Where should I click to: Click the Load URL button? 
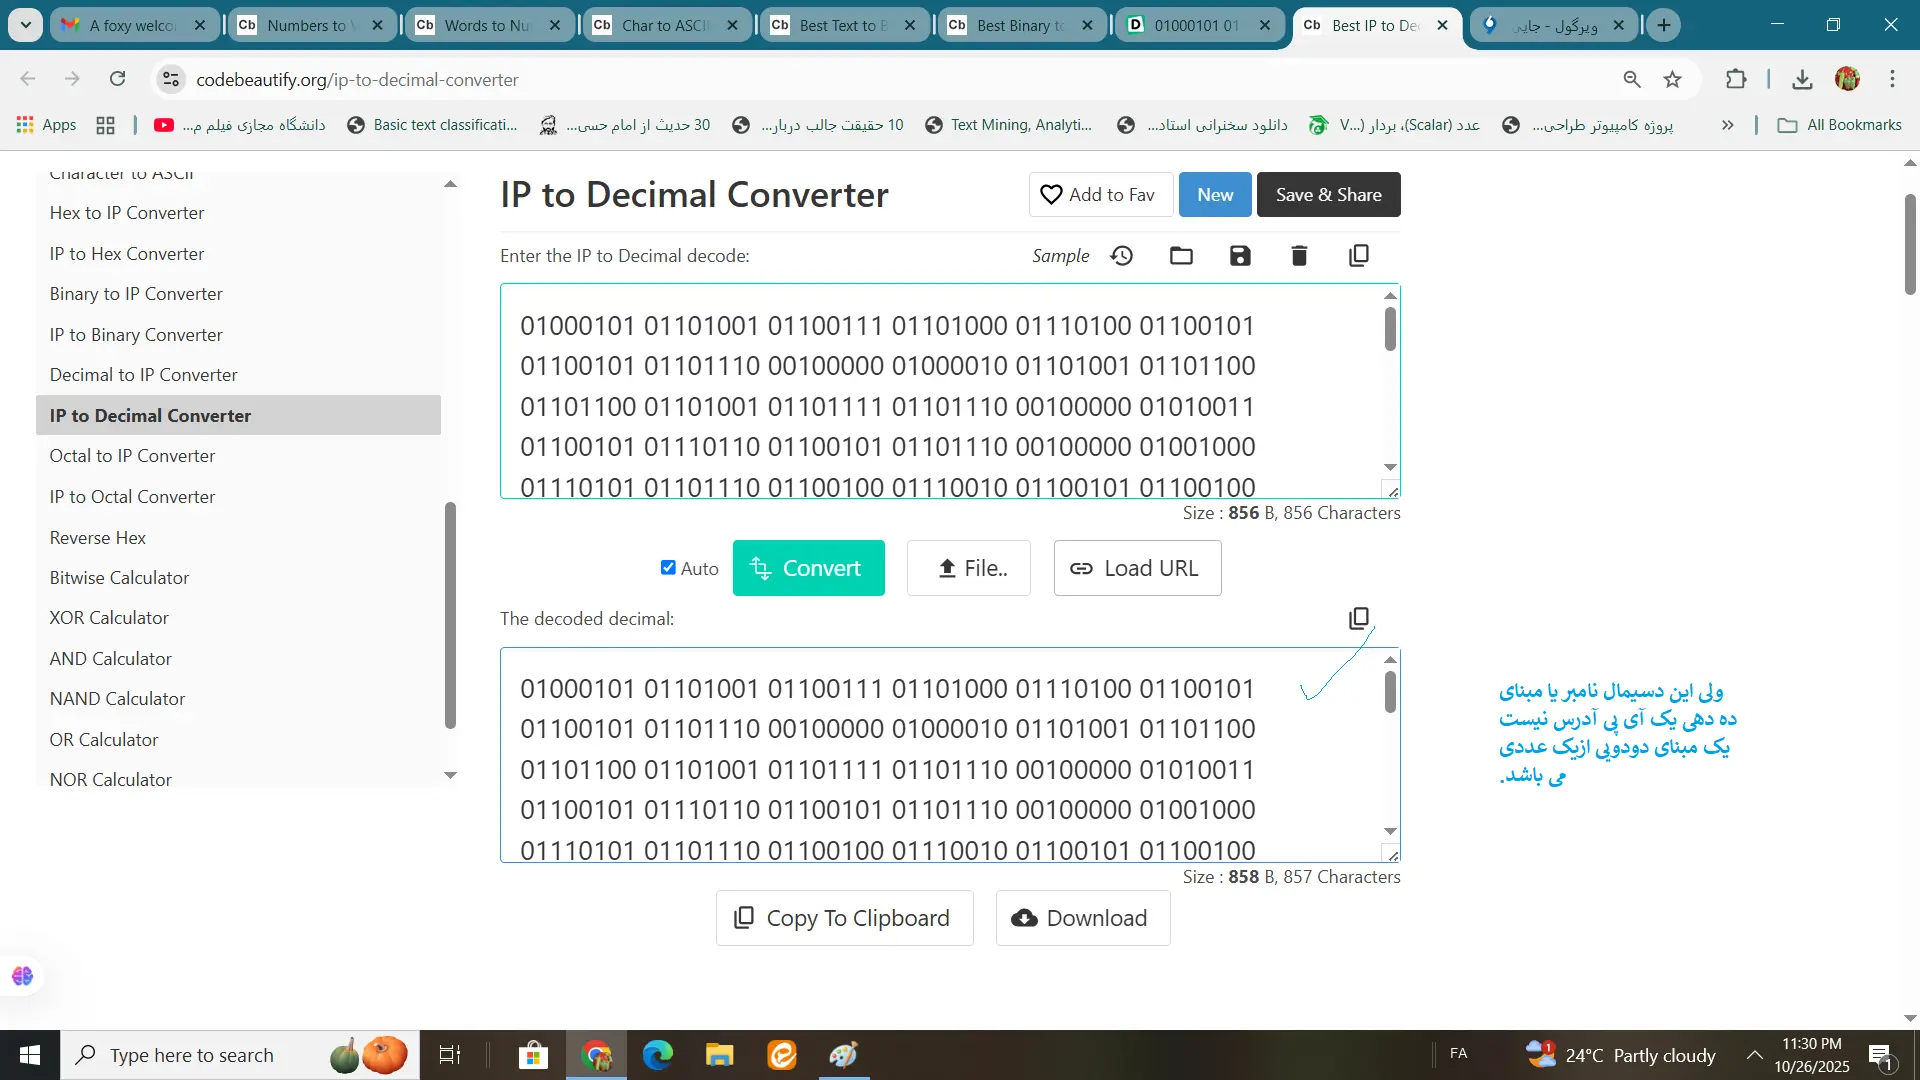[1137, 568]
